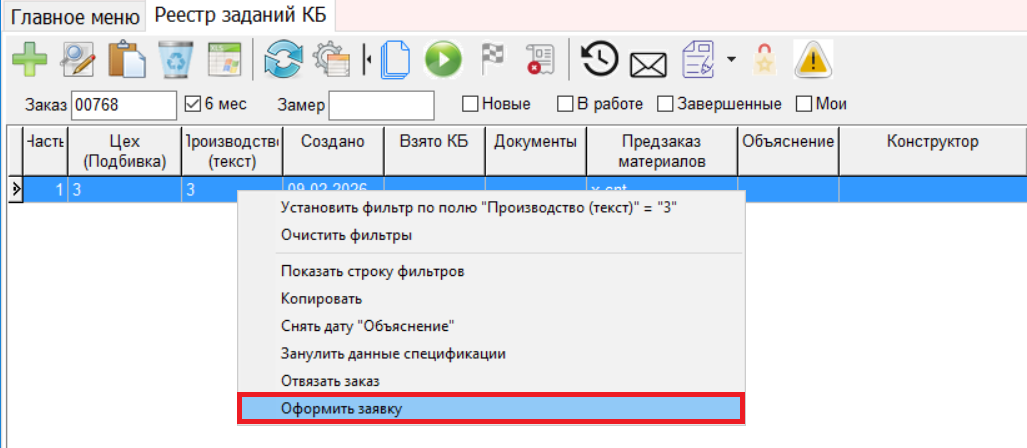This screenshot has height=448, width=1027.
Task: Uncheck the "6 мес" checkbox
Action: (194, 104)
